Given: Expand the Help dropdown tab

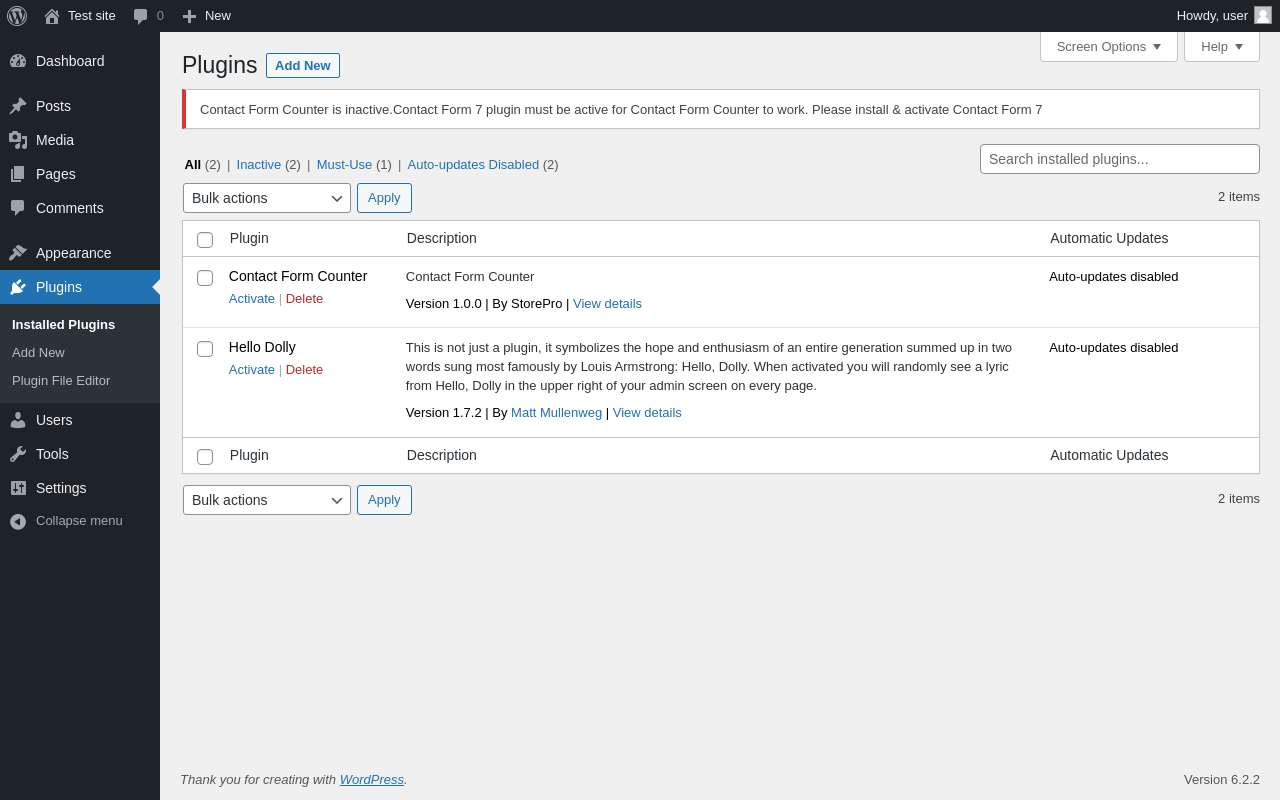Looking at the screenshot, I should 1221,46.
